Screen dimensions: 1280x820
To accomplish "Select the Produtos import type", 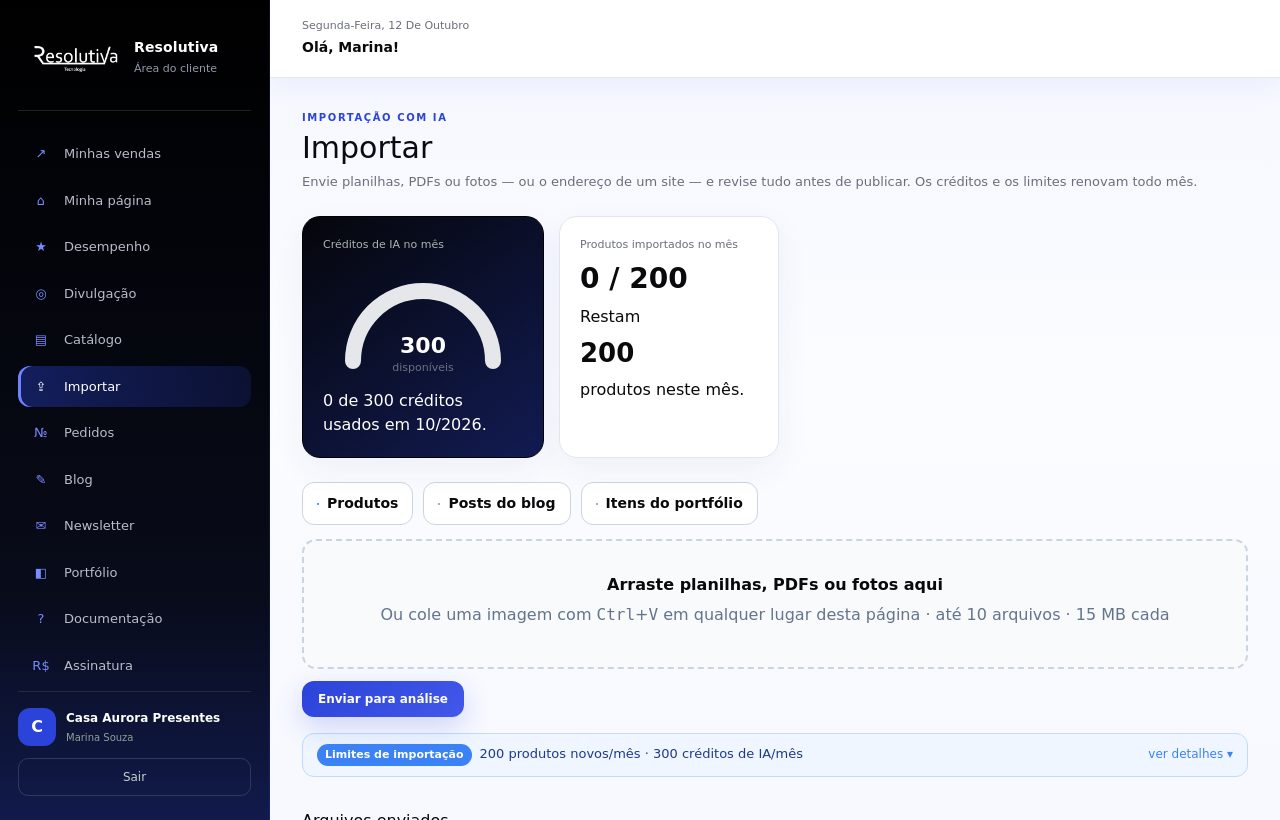I will tap(357, 503).
